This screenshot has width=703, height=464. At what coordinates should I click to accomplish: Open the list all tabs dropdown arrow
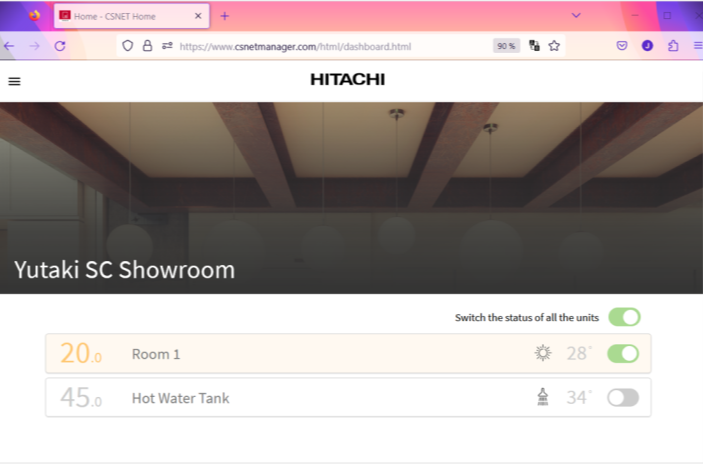pos(576,15)
